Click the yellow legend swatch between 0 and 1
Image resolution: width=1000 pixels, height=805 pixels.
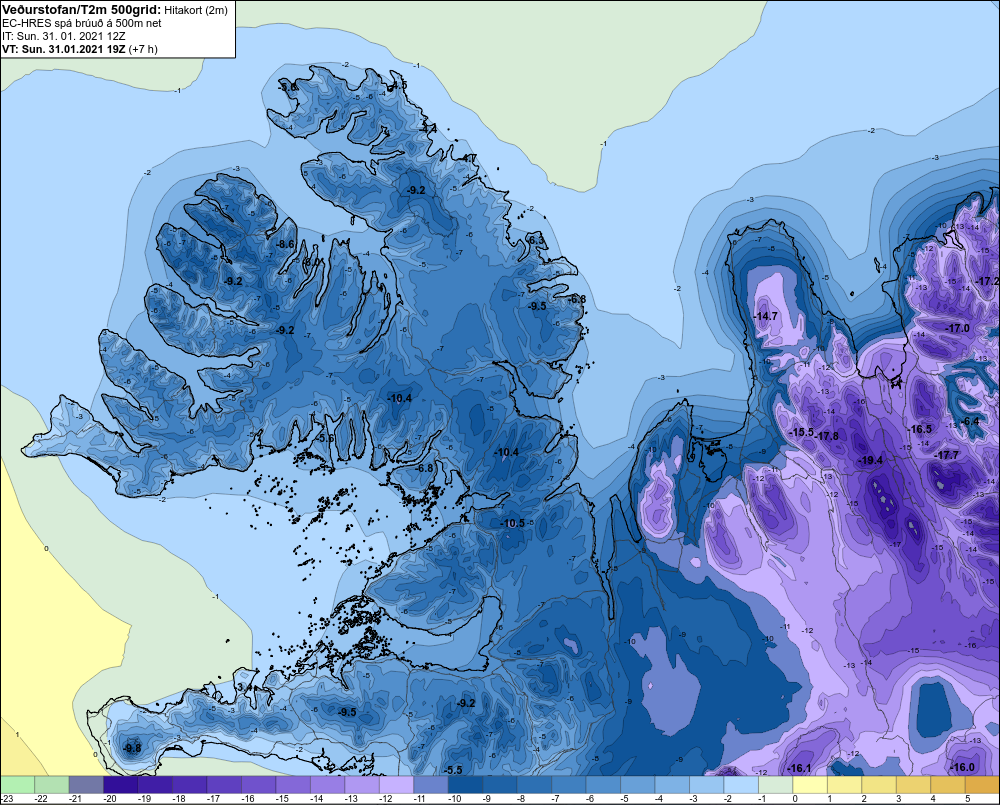(x=809, y=784)
